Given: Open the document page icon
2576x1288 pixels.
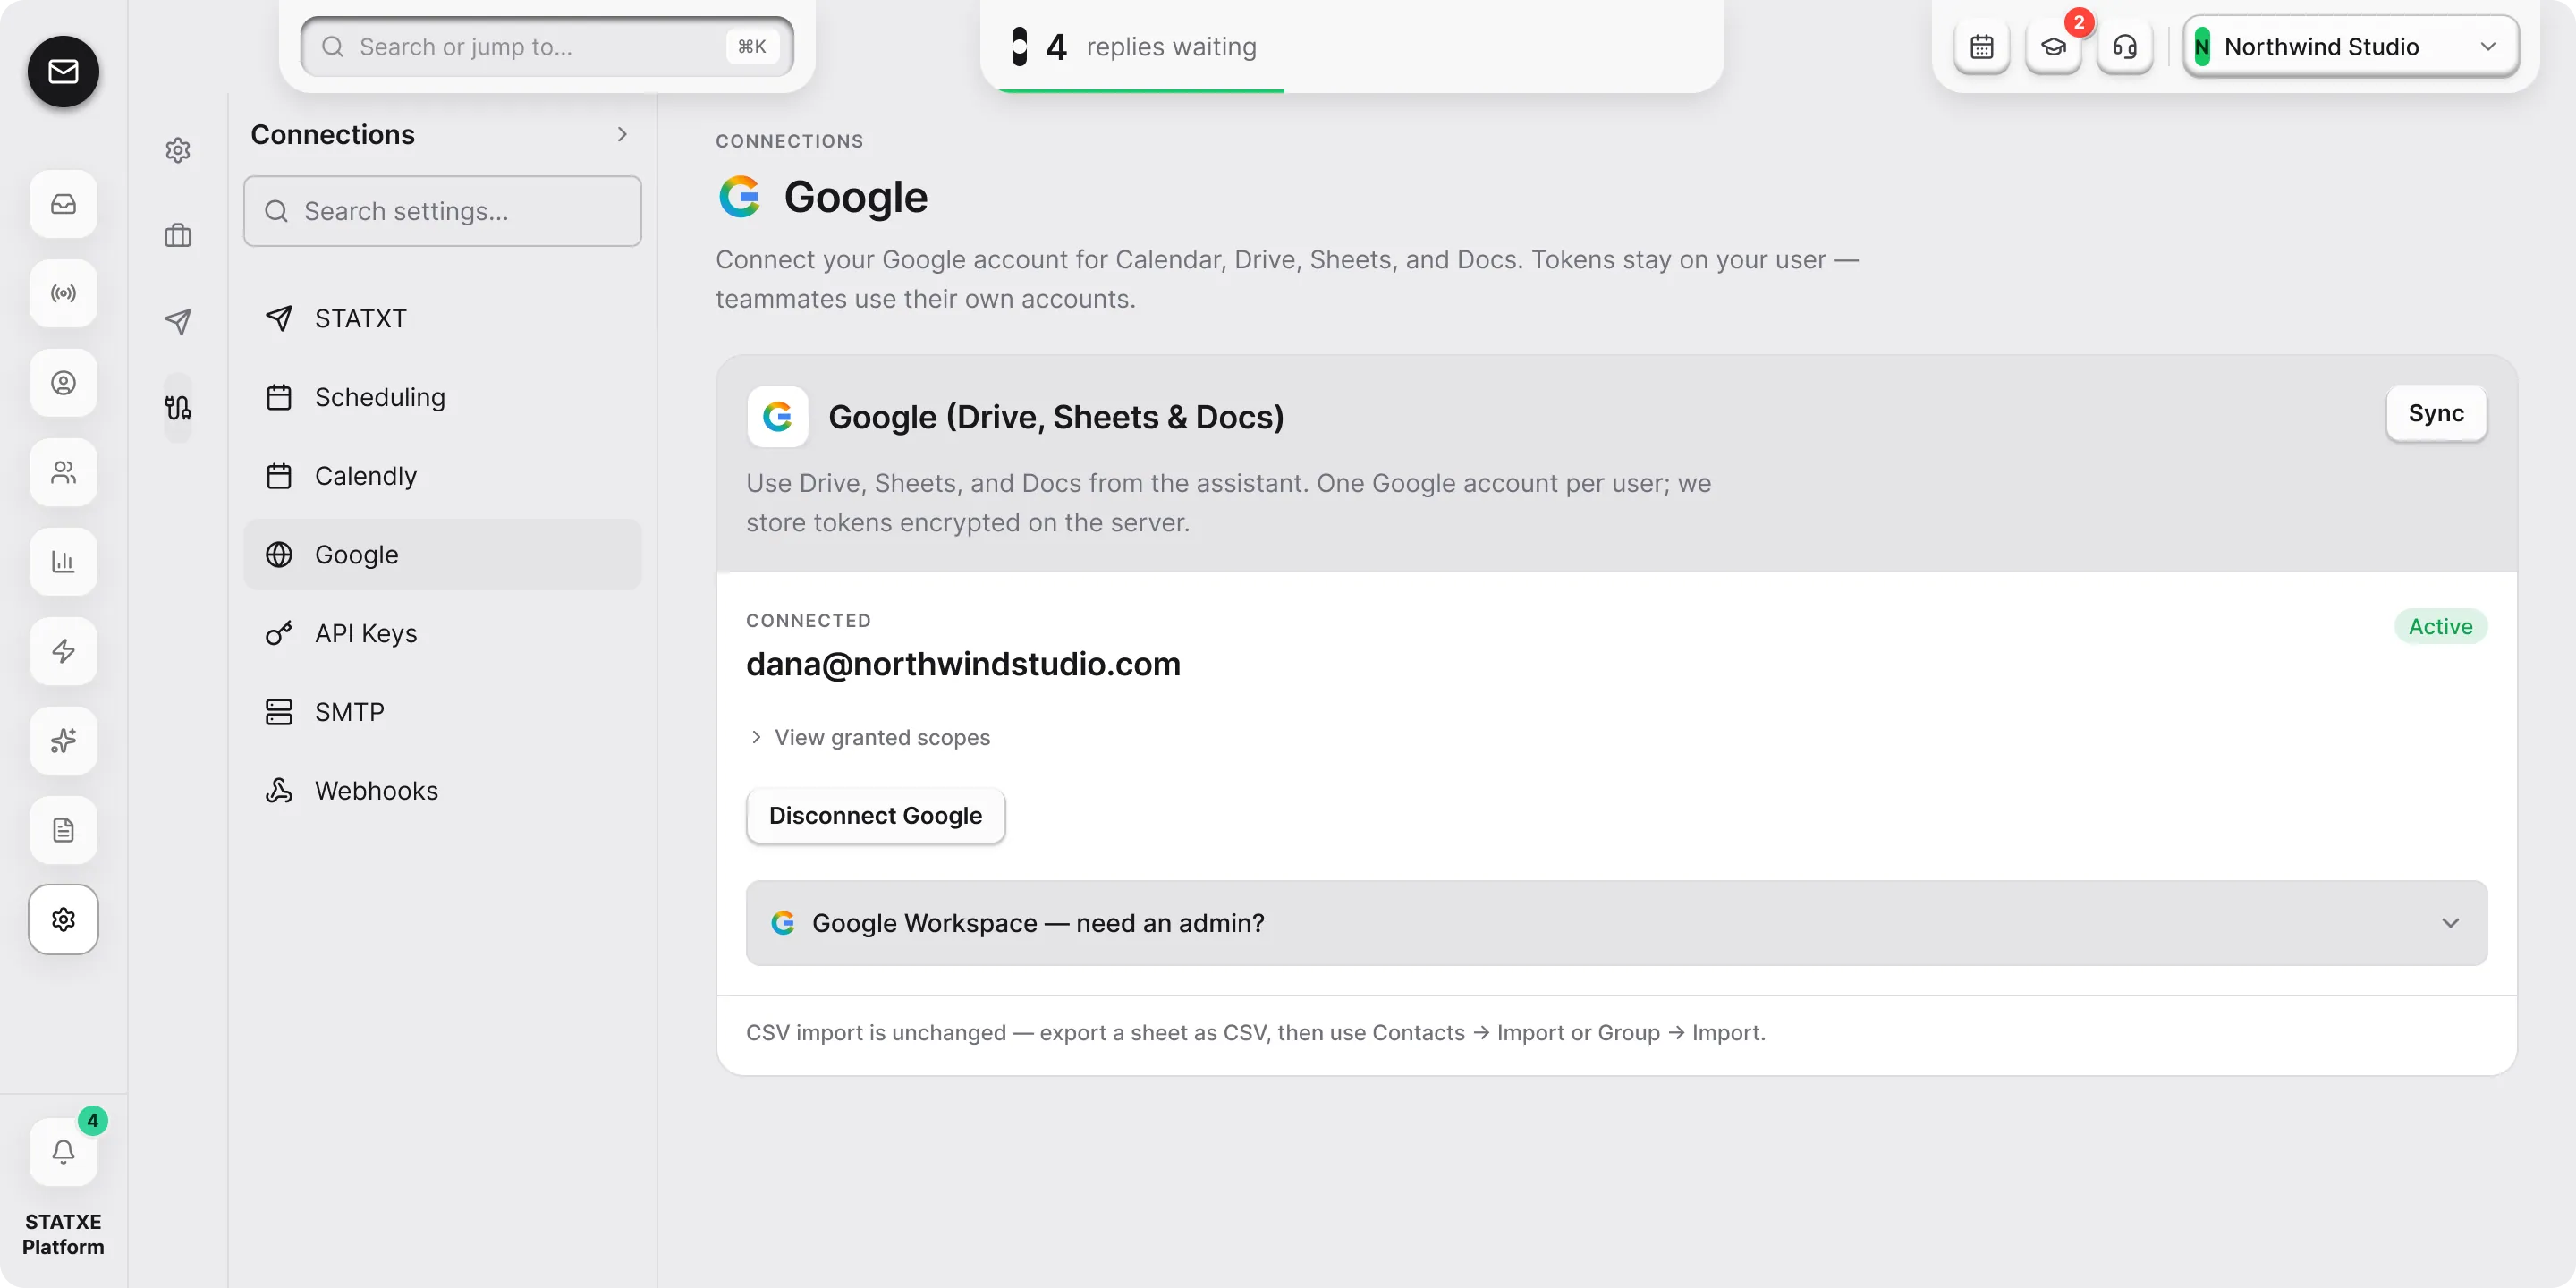Looking at the screenshot, I should [63, 830].
